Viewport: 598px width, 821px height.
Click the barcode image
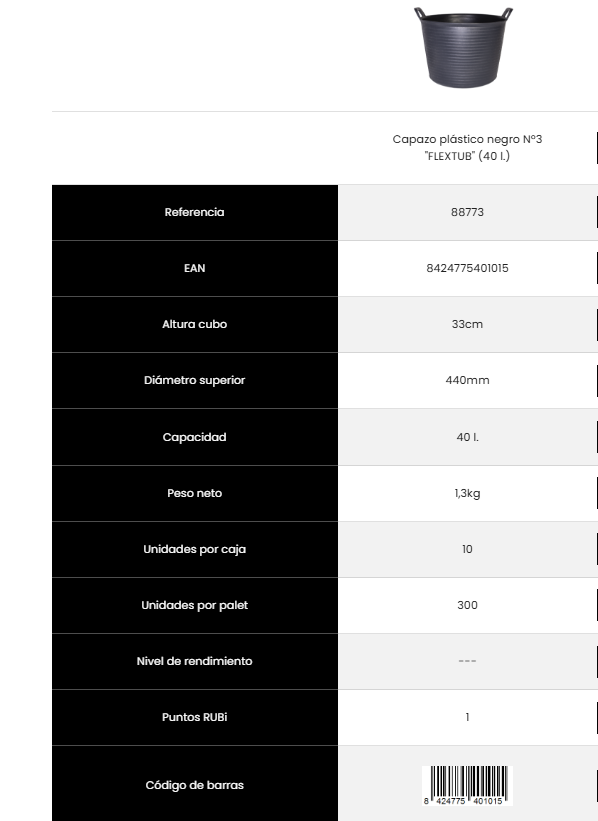click(465, 785)
